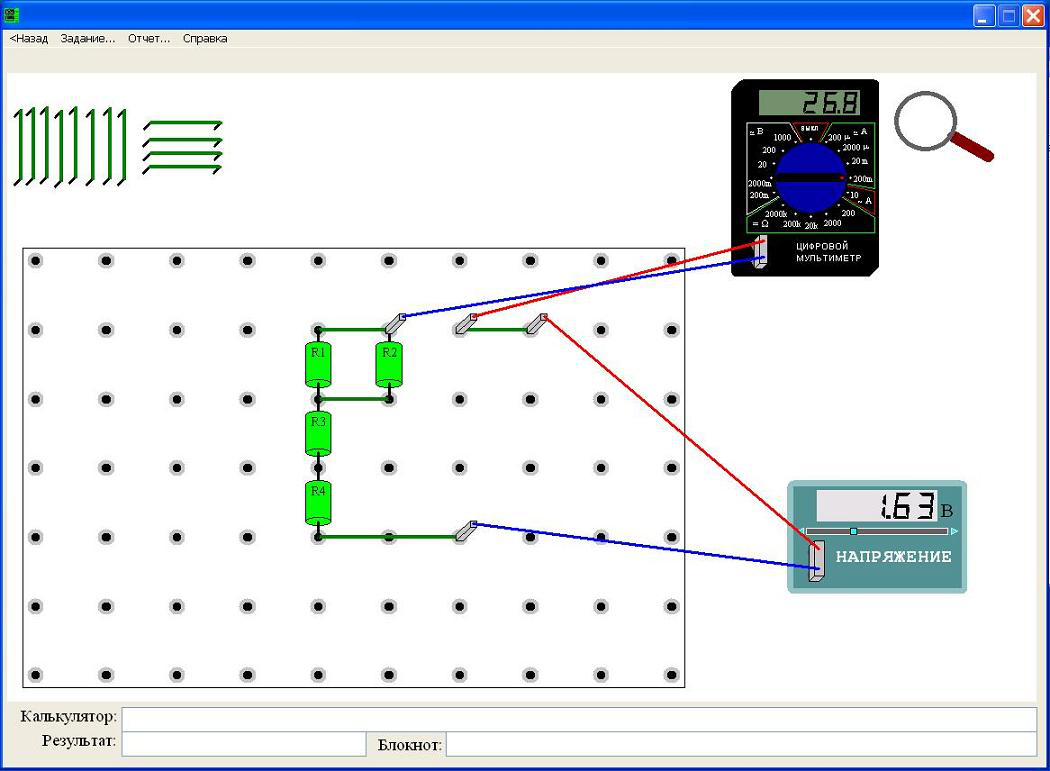Viewport: 1050px width, 771px height.
Task: Select resistor R3 on the board
Action: coord(318,433)
